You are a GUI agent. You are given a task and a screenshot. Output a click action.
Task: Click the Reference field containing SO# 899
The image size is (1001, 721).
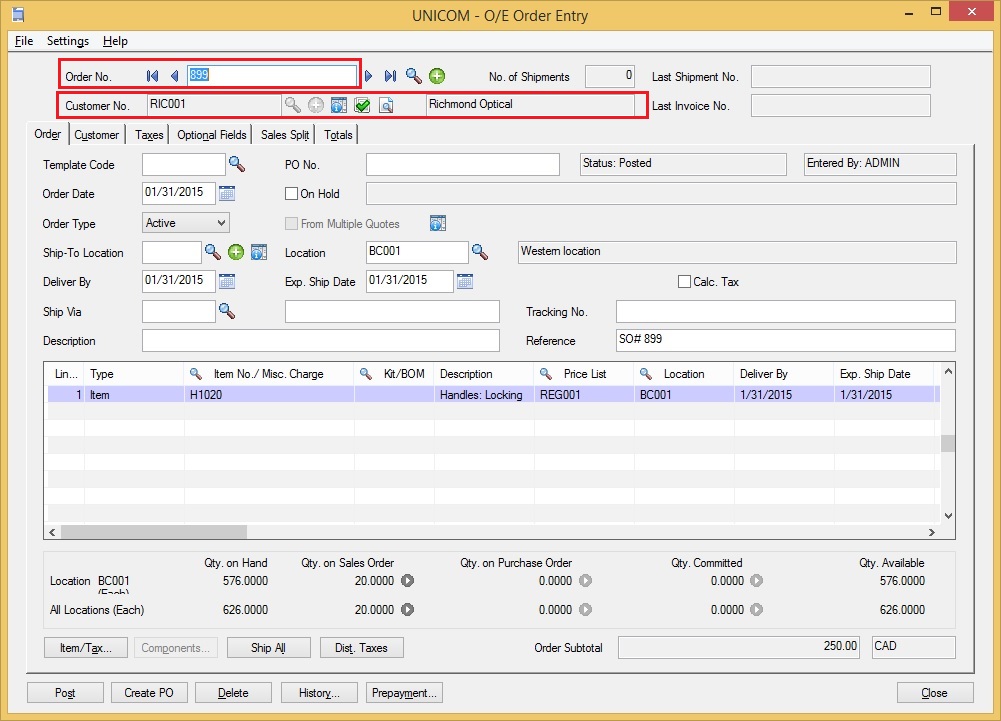pos(785,340)
